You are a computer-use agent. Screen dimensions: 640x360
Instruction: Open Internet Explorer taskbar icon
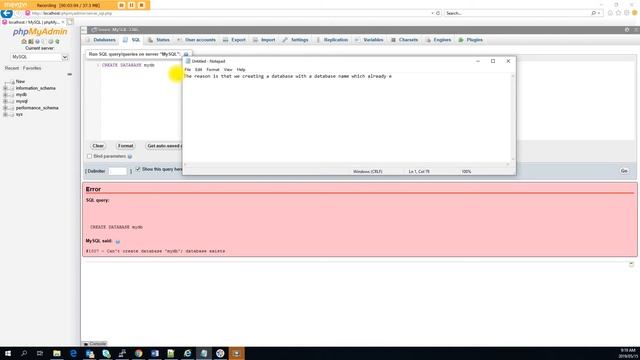coord(187,353)
